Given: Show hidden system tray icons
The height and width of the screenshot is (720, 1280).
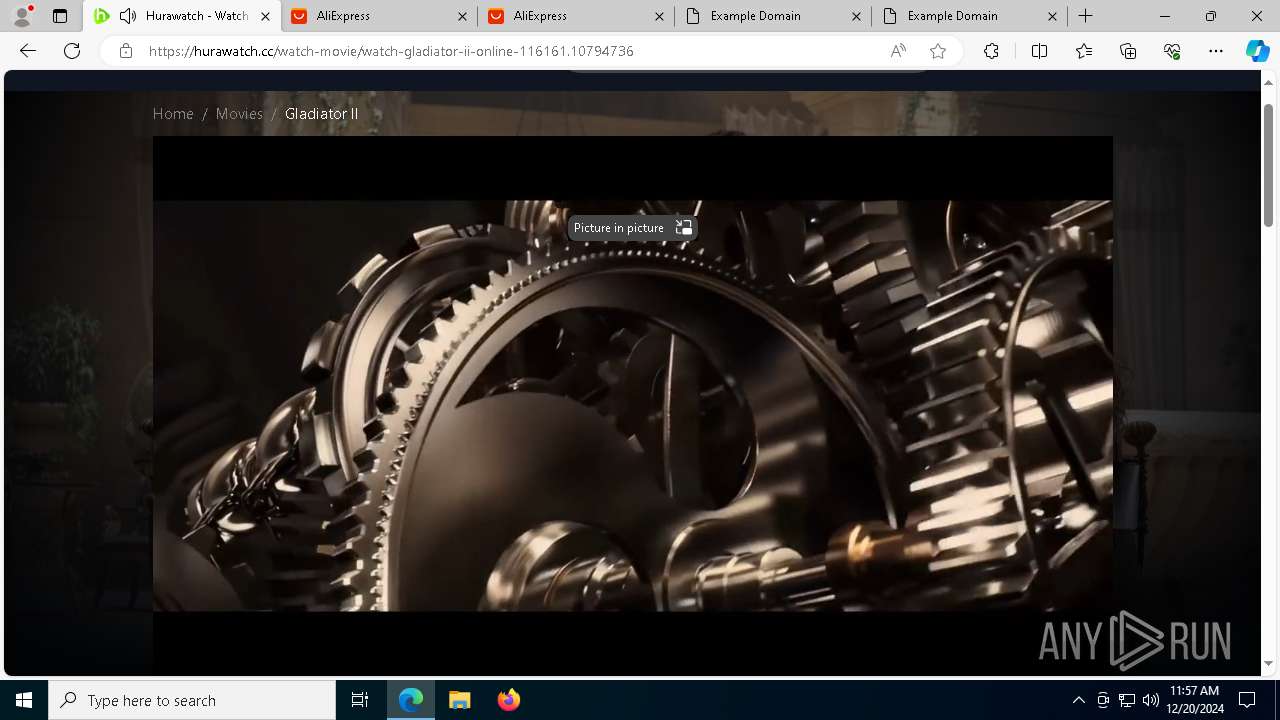Looking at the screenshot, I should pos(1078,700).
